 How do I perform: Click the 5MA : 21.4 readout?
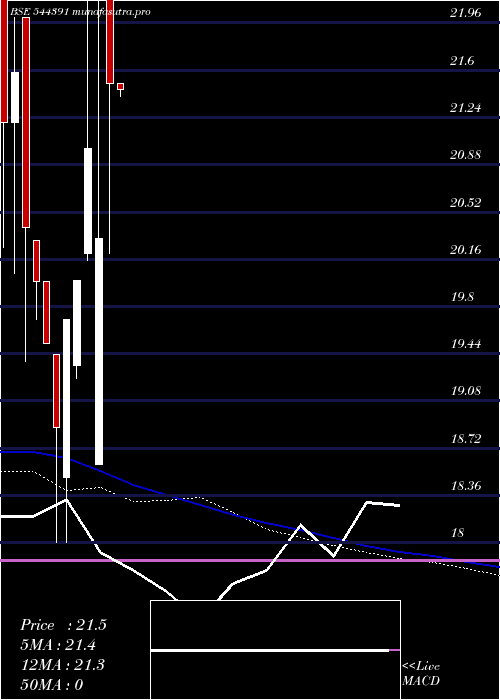point(59,645)
